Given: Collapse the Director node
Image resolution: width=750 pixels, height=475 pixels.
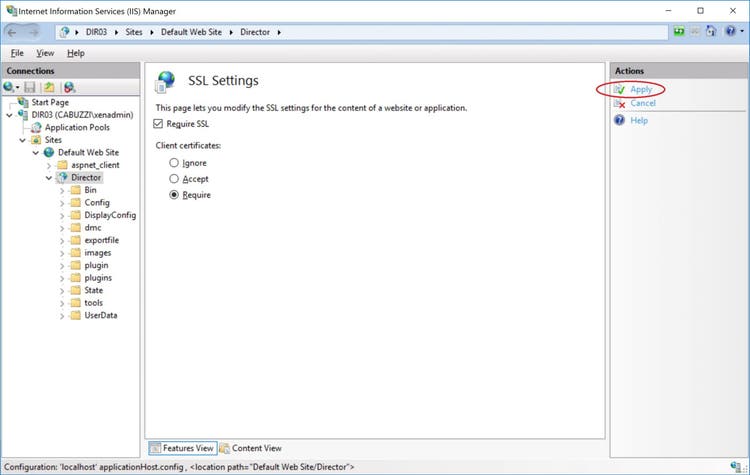Looking at the screenshot, I should pyautogui.click(x=49, y=178).
